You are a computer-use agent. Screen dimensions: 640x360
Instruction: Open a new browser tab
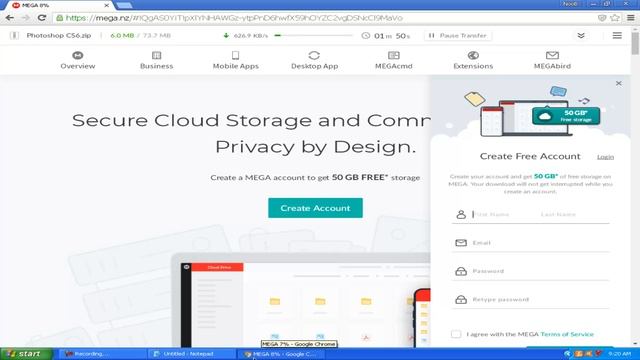point(124,5)
